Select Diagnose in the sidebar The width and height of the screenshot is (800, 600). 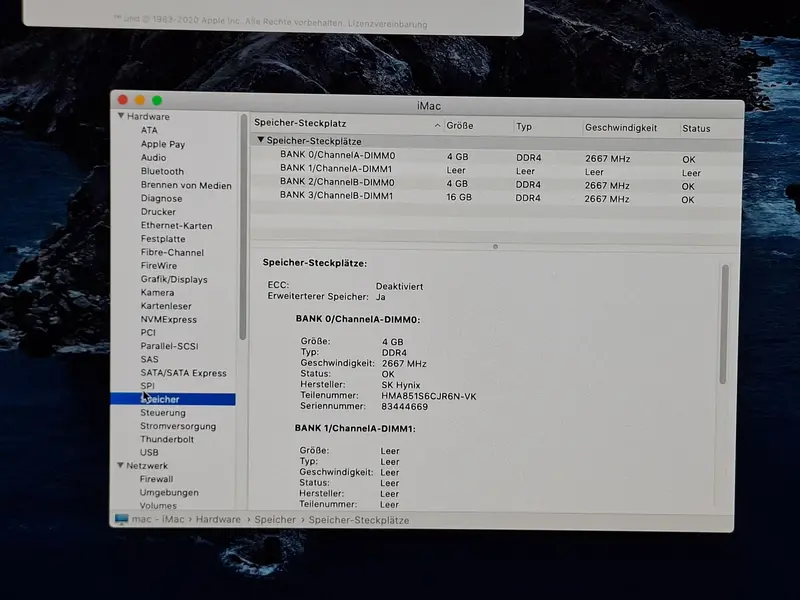pos(161,198)
